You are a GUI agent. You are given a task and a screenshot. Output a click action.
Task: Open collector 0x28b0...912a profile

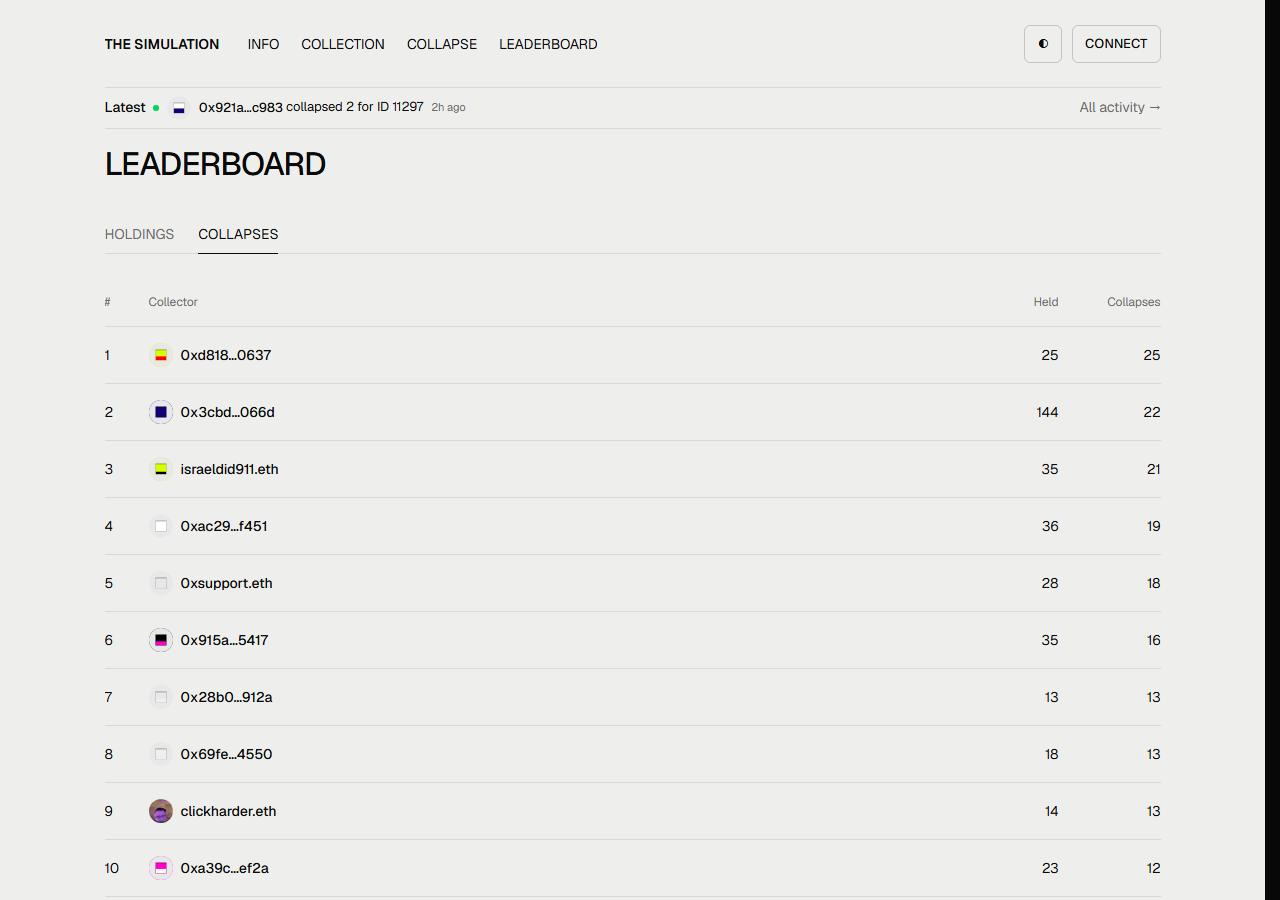(227, 697)
